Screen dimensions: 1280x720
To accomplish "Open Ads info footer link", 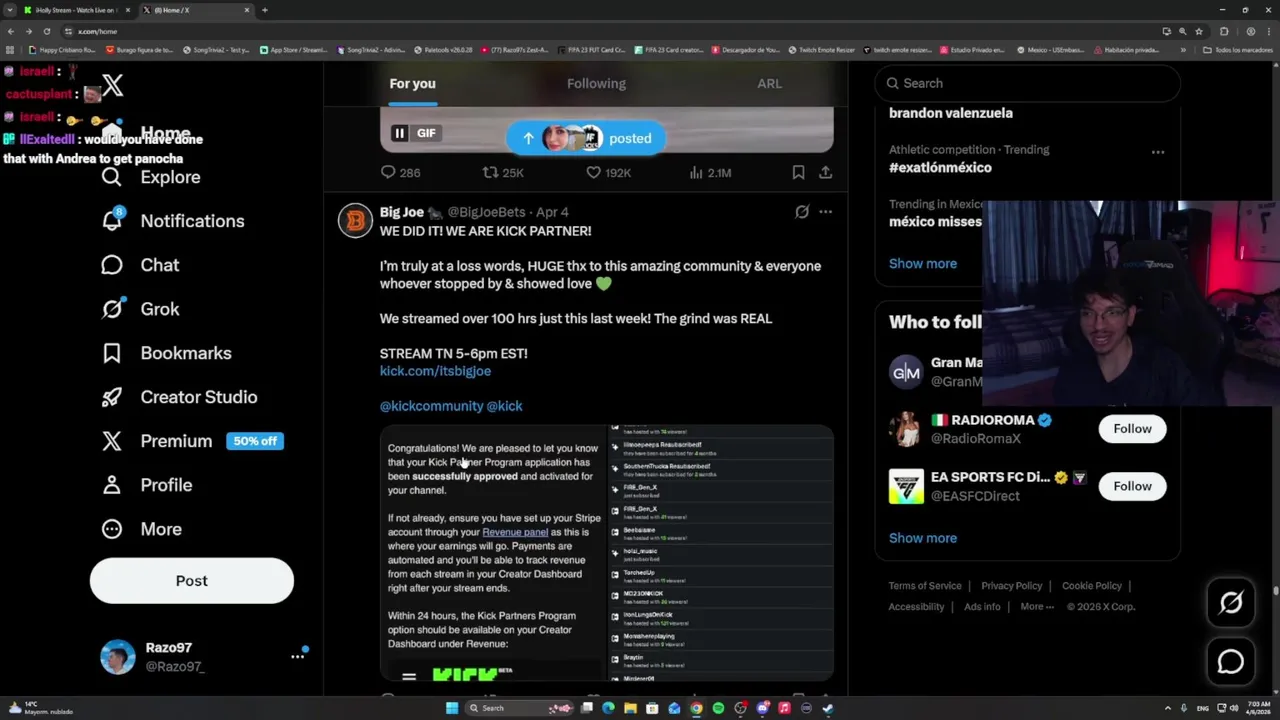I will pos(982,607).
